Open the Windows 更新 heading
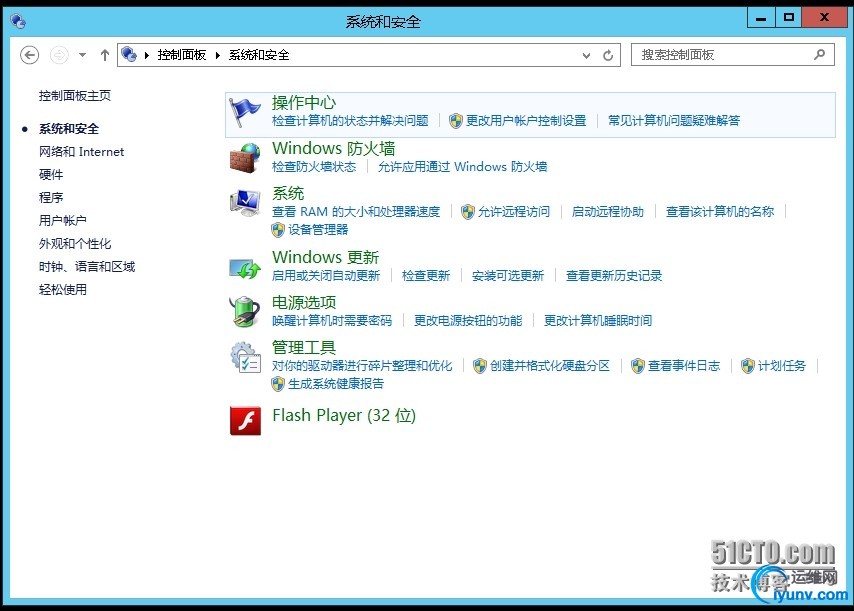Screen dimensions: 854x611 pos(325,257)
